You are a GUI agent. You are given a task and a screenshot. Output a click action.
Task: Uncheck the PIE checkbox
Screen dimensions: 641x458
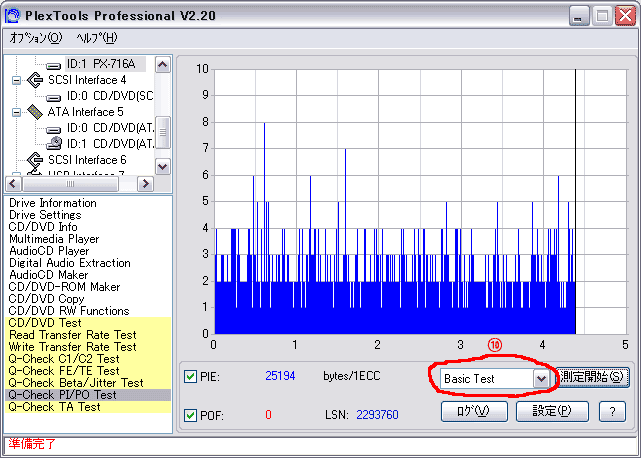(x=190, y=376)
